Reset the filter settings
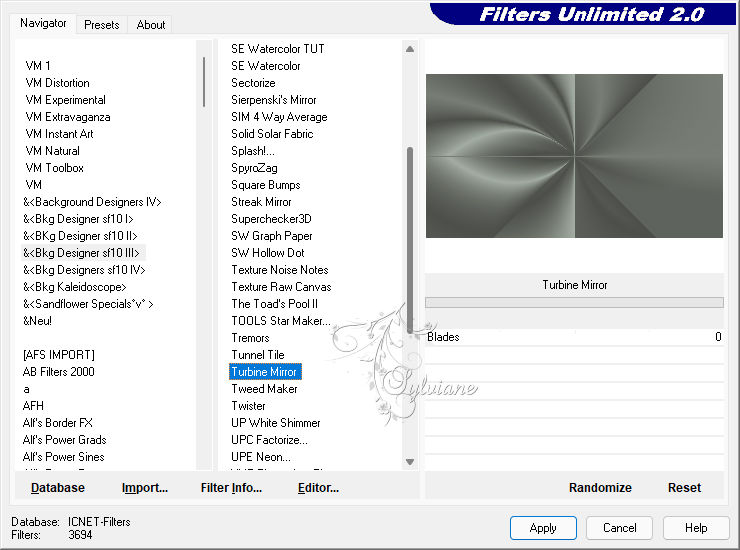This screenshot has height=550, width=740. (x=684, y=487)
